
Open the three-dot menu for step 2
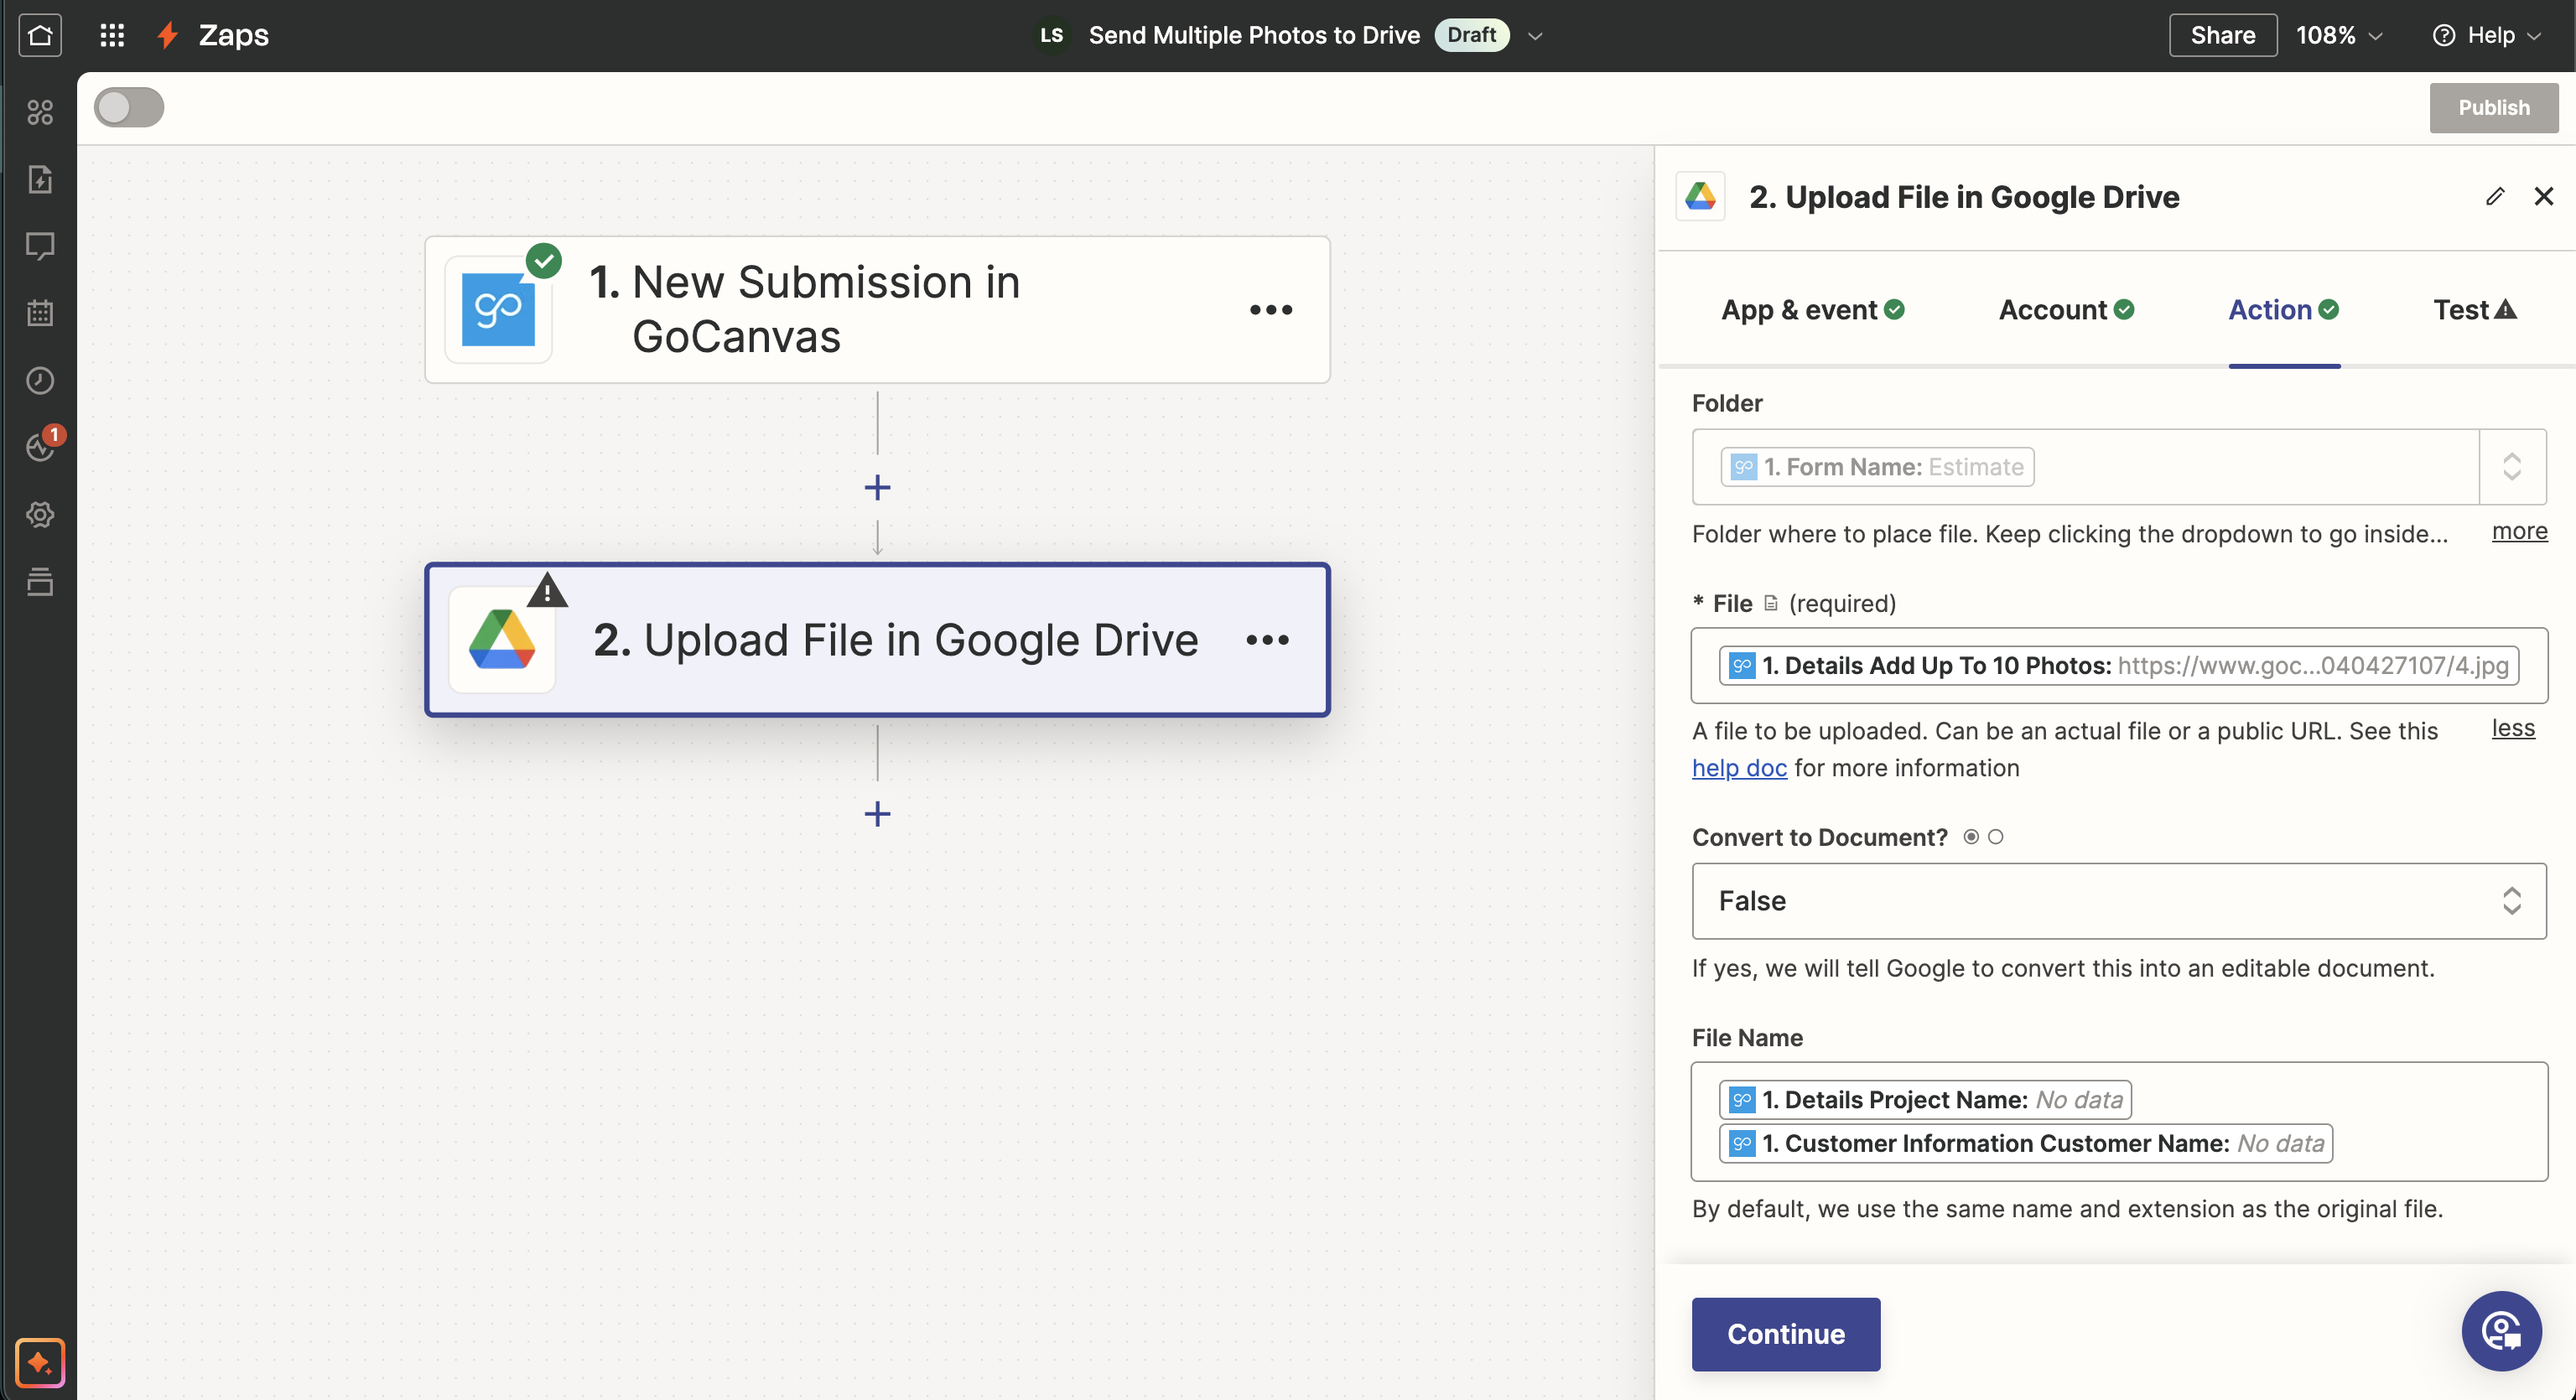(x=1268, y=640)
